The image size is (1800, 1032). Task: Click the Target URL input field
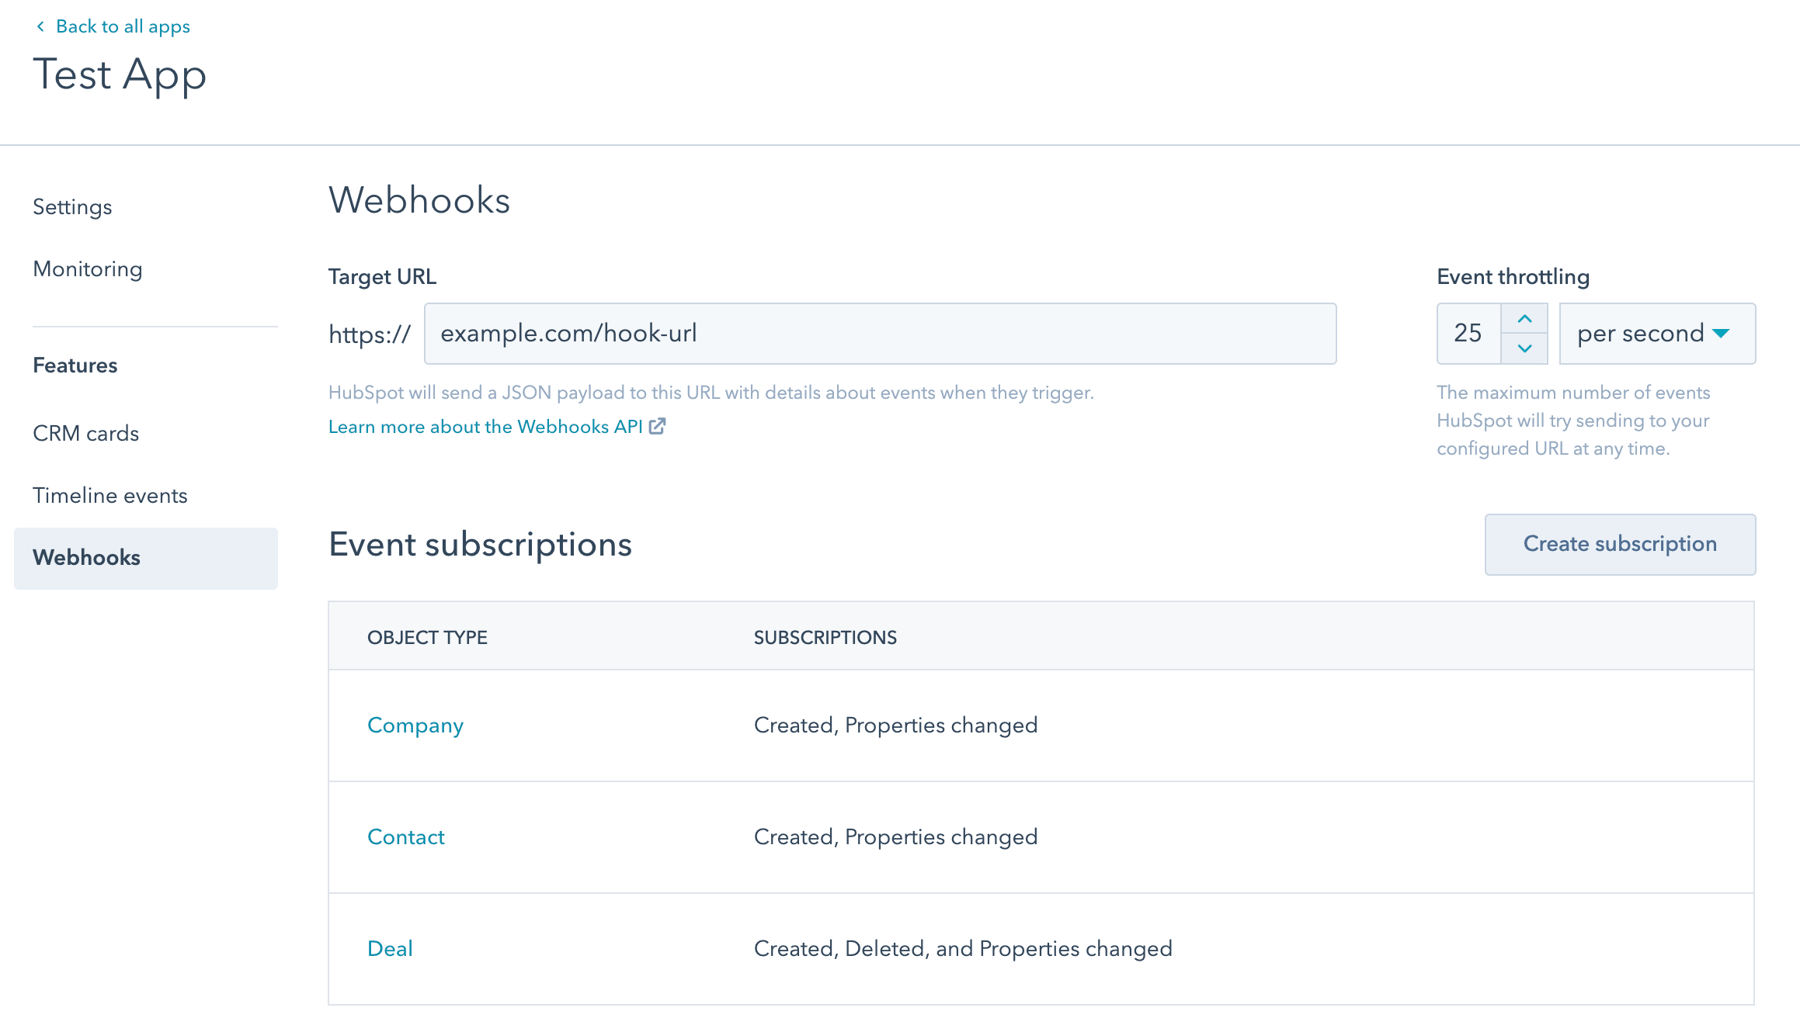(x=880, y=333)
